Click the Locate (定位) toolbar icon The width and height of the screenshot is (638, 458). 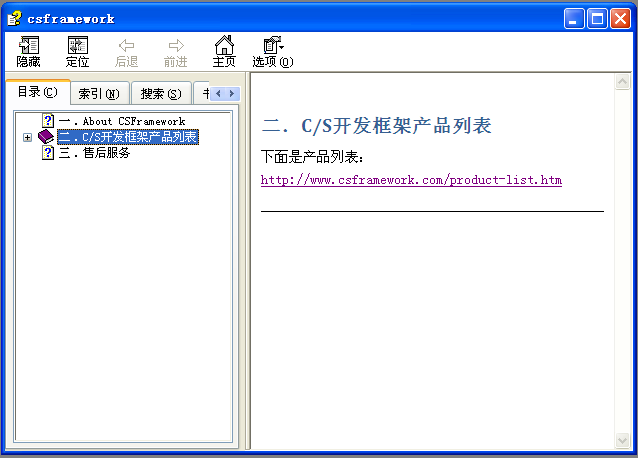[77, 46]
